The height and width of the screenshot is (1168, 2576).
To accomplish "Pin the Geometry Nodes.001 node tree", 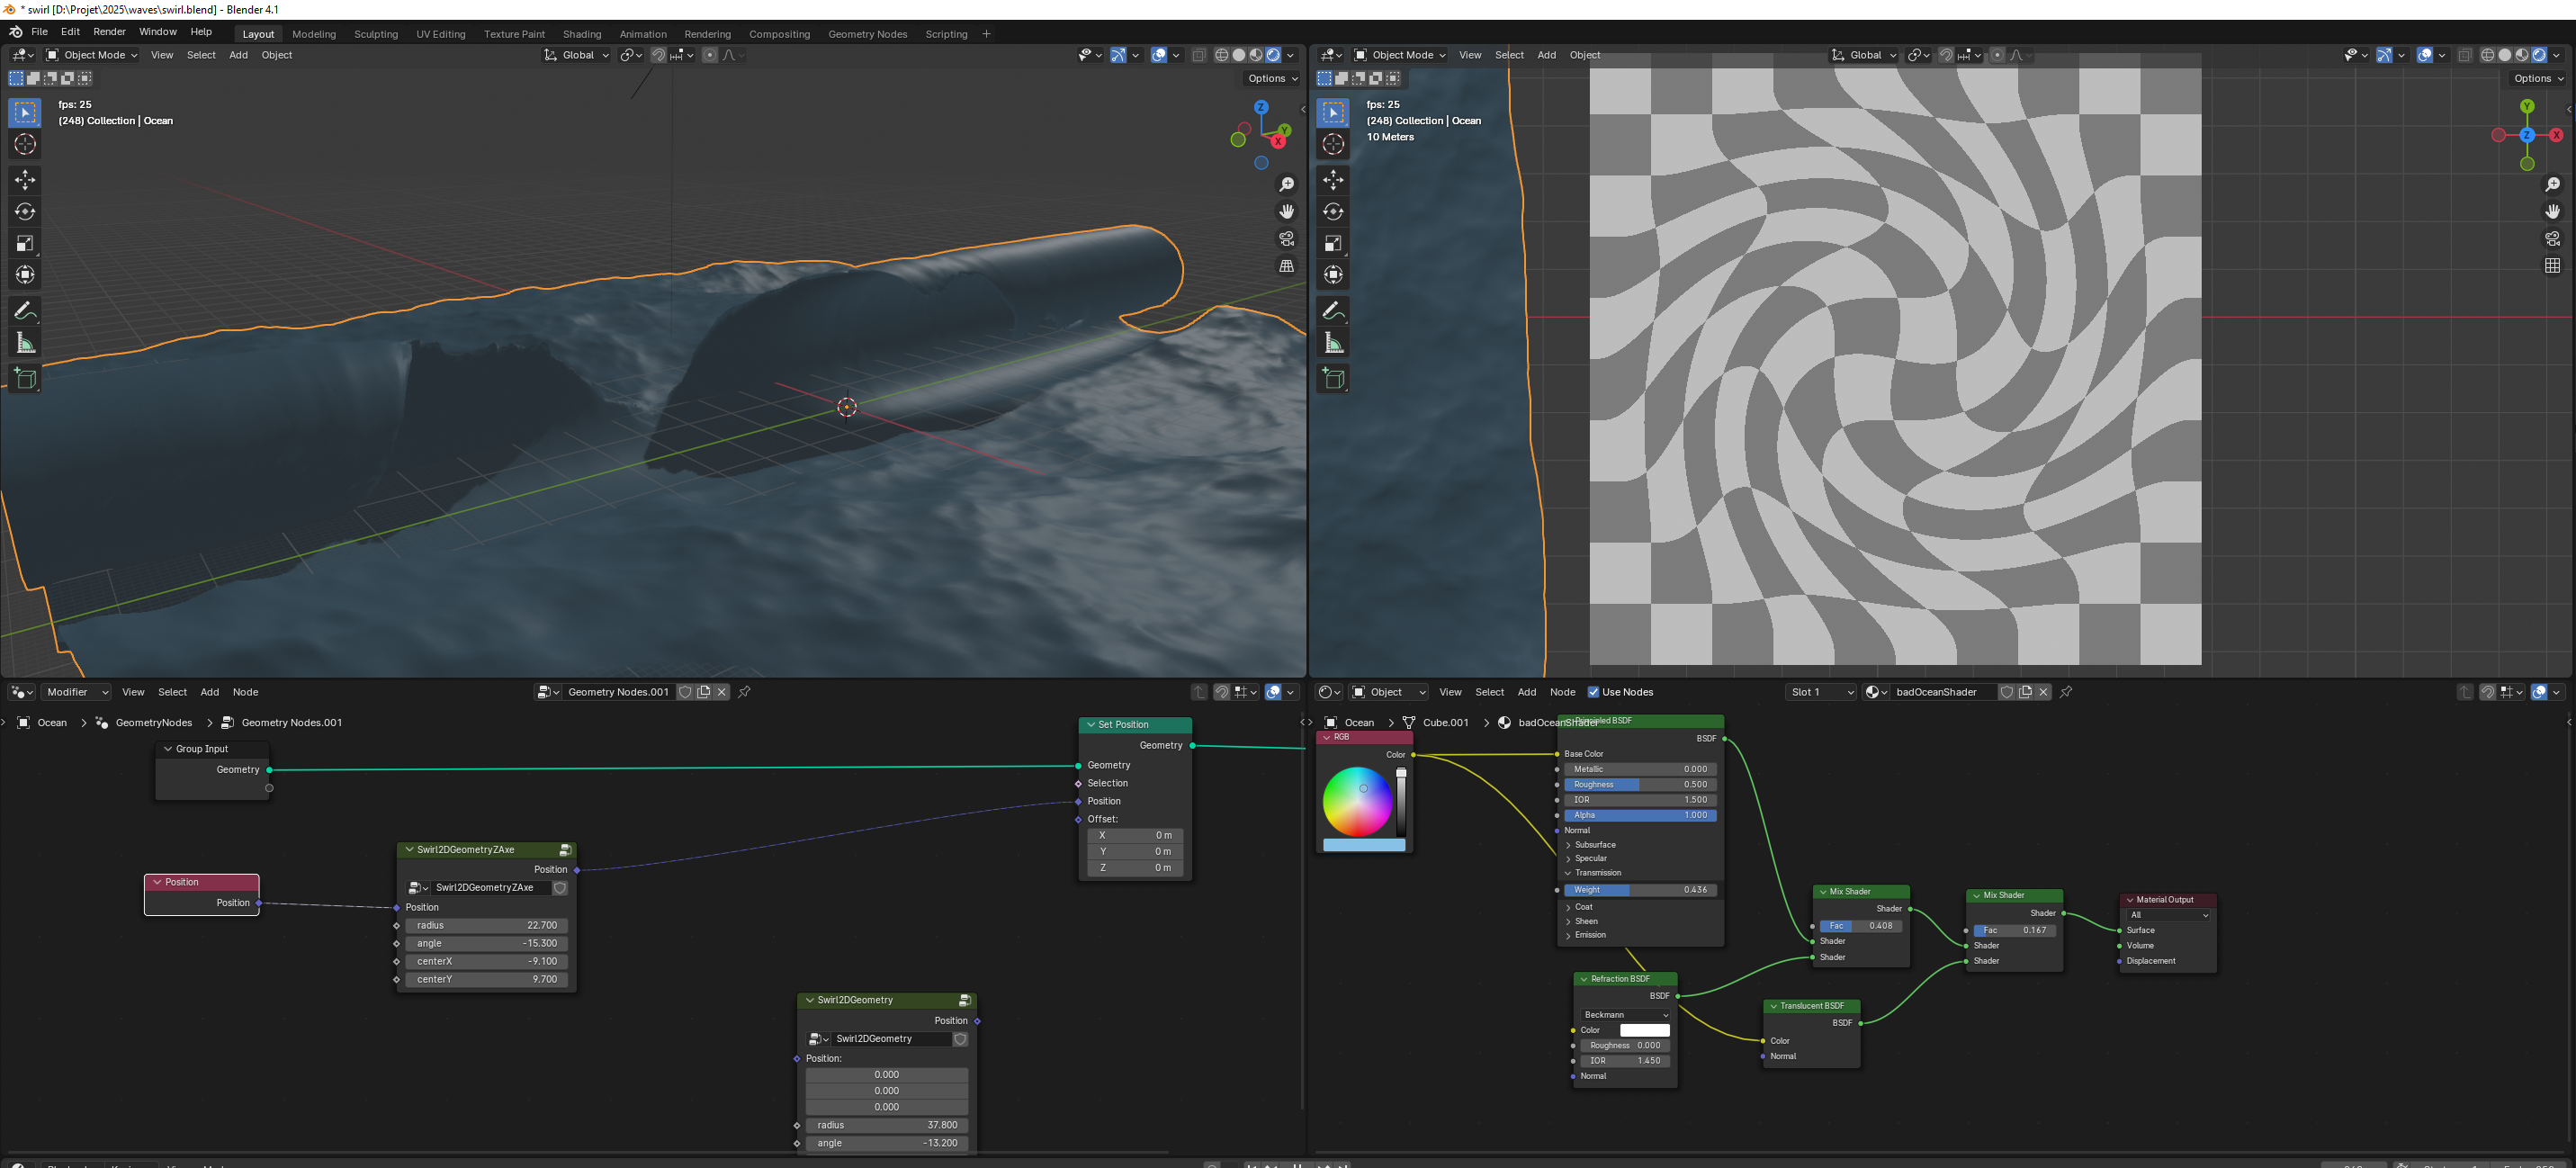I will (x=743, y=691).
